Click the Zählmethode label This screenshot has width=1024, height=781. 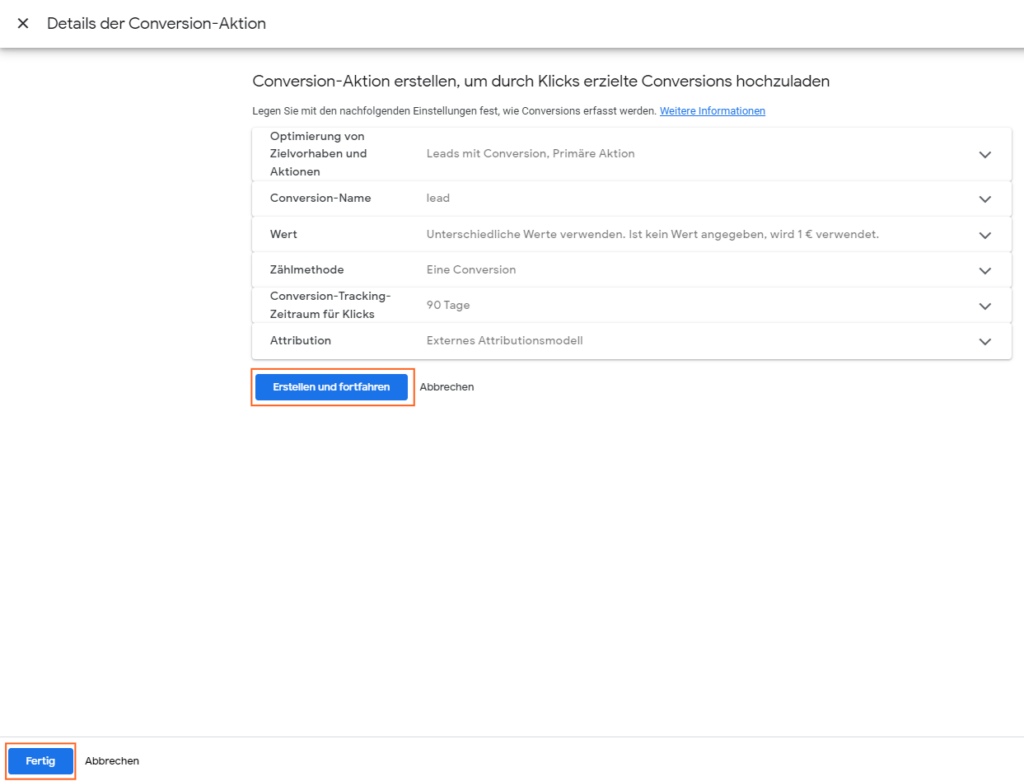tap(306, 270)
